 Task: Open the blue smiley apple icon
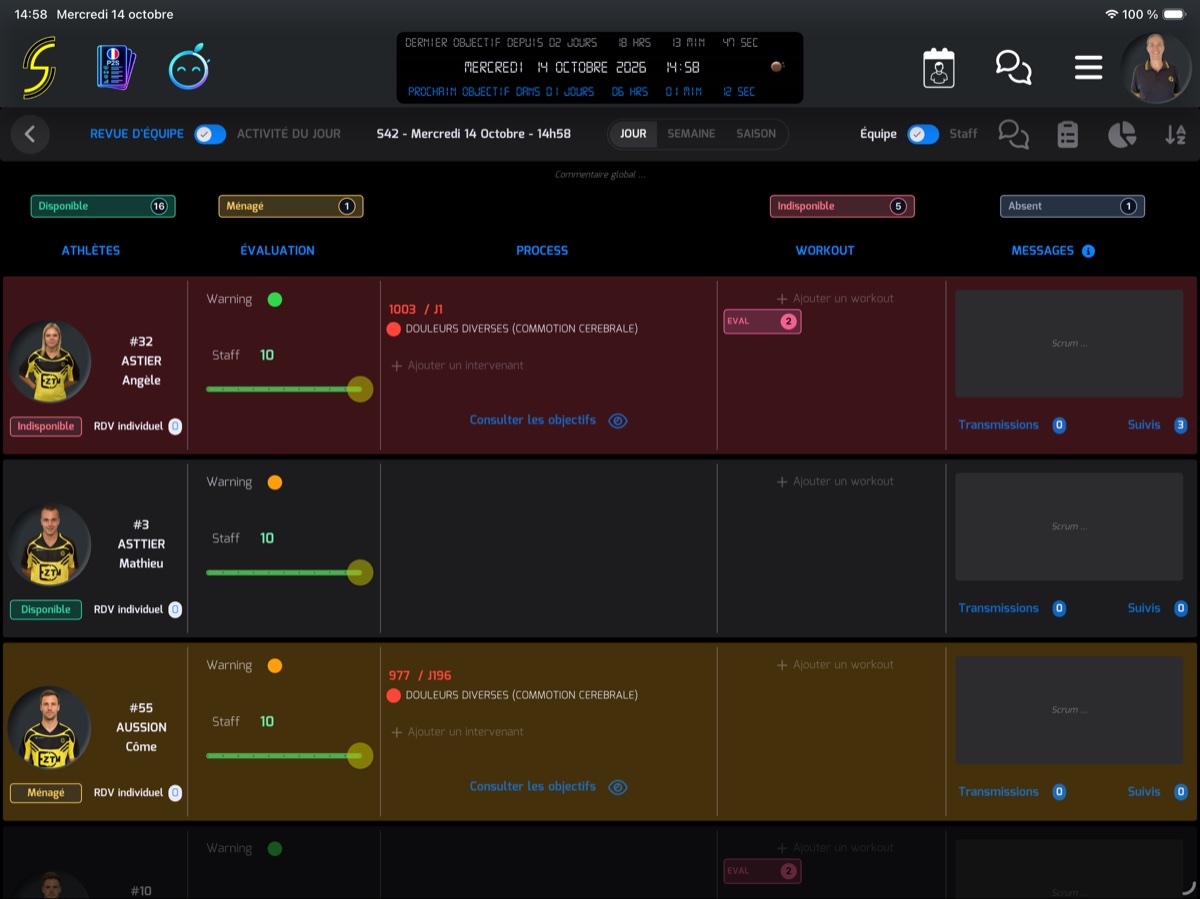click(188, 68)
